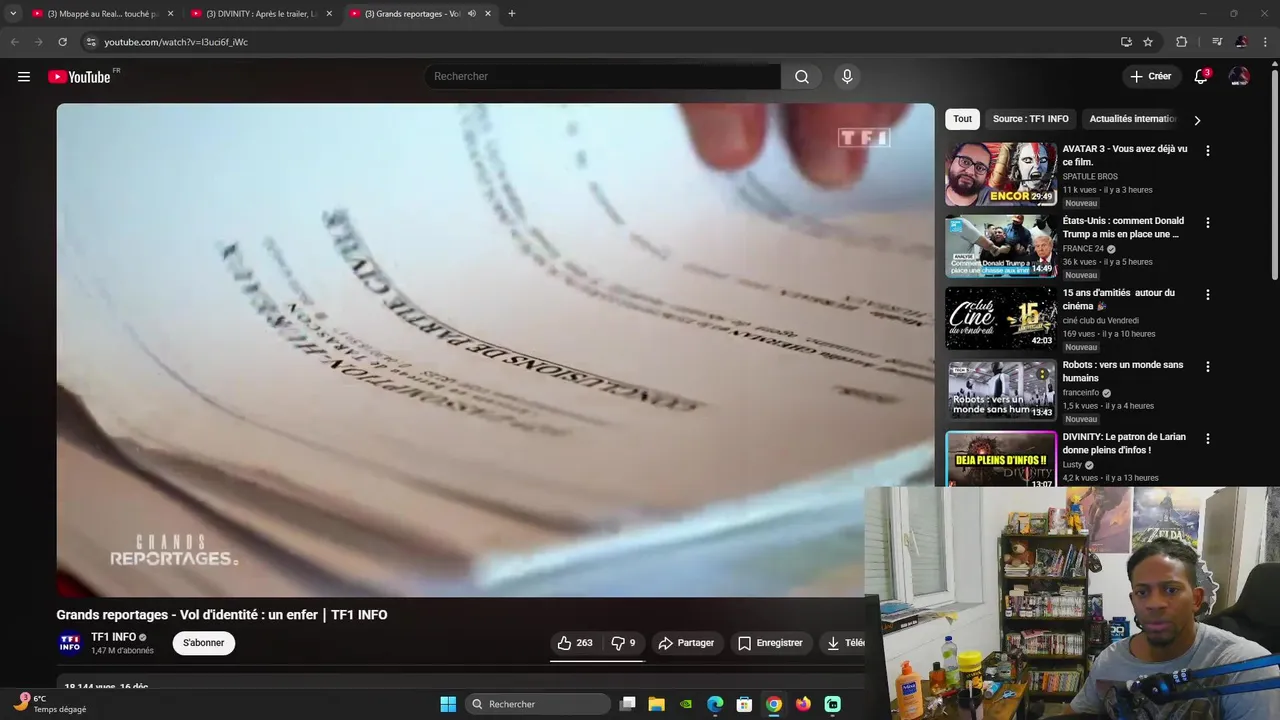Bookmark this page with the star icon

1148,42
